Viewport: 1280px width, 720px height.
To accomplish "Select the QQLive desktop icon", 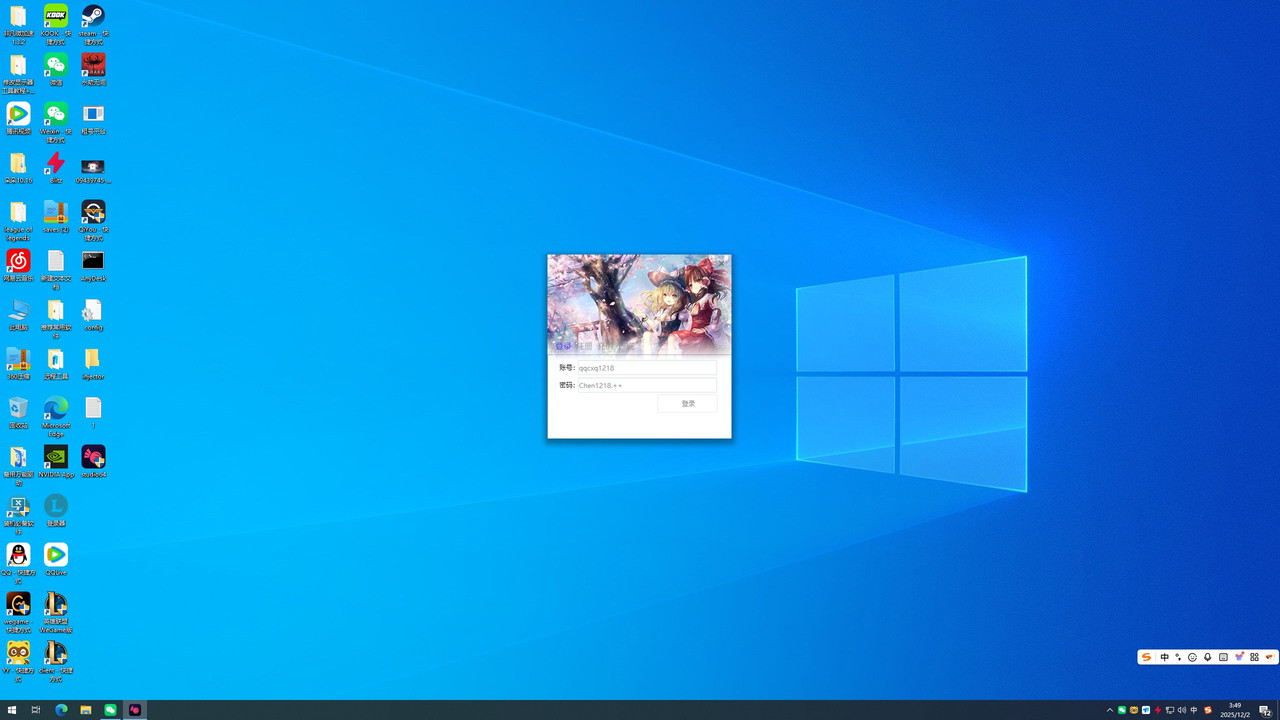I will click(x=56, y=560).
